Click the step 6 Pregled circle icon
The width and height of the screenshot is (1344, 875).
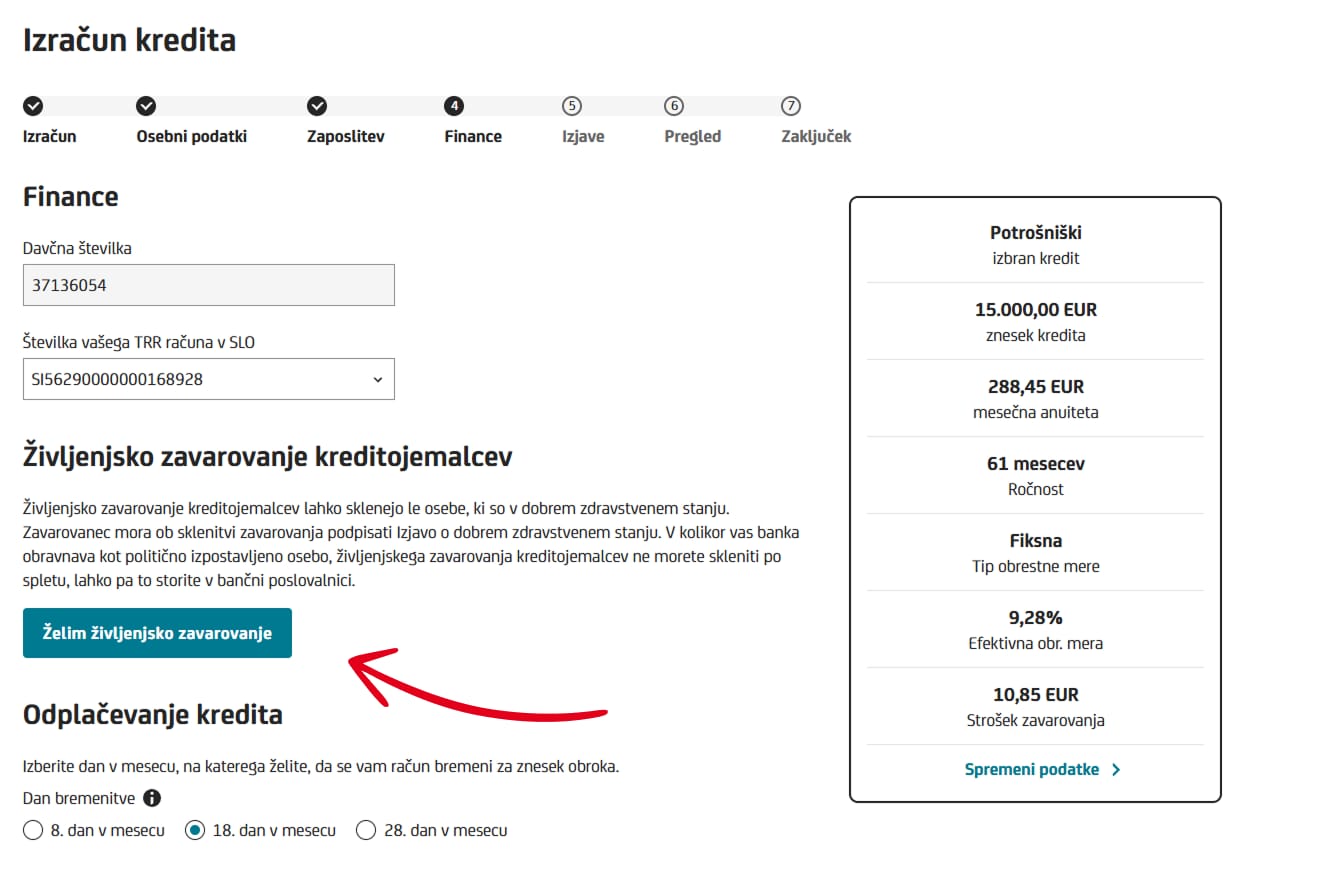coord(674,106)
